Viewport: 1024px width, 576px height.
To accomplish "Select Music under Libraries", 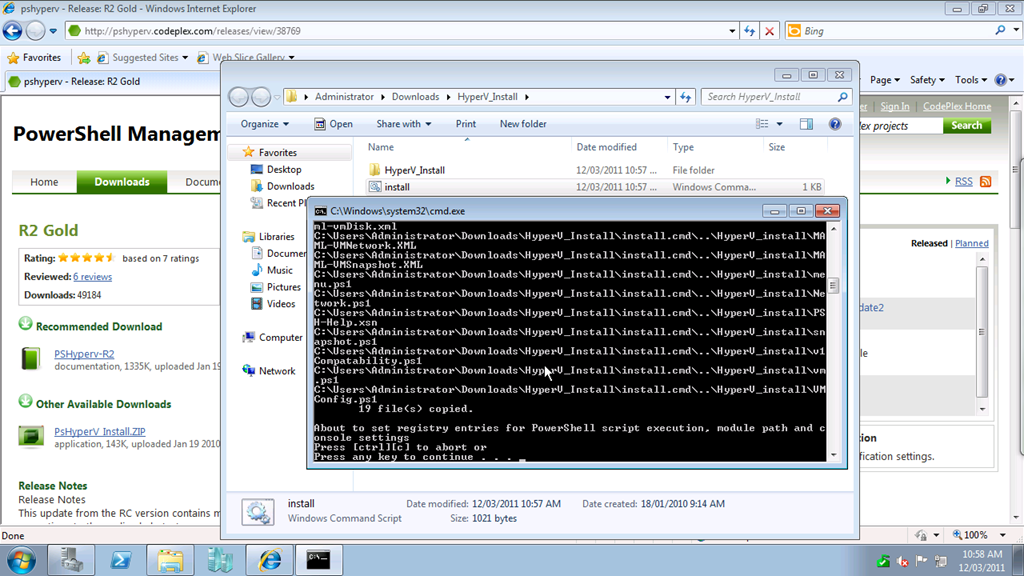I will pos(279,270).
